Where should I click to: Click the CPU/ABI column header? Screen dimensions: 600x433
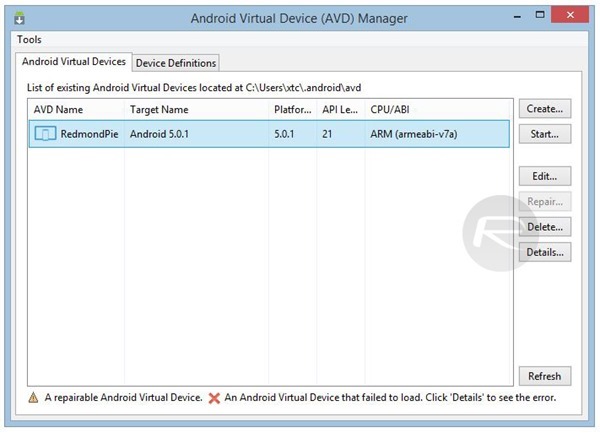coord(439,110)
